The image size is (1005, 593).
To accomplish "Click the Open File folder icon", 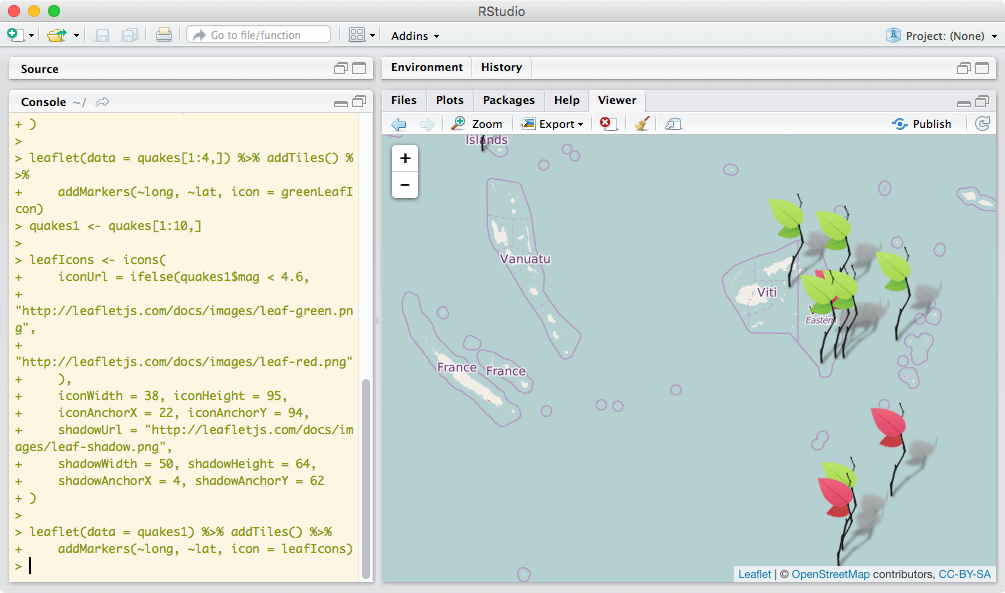I will click(57, 35).
